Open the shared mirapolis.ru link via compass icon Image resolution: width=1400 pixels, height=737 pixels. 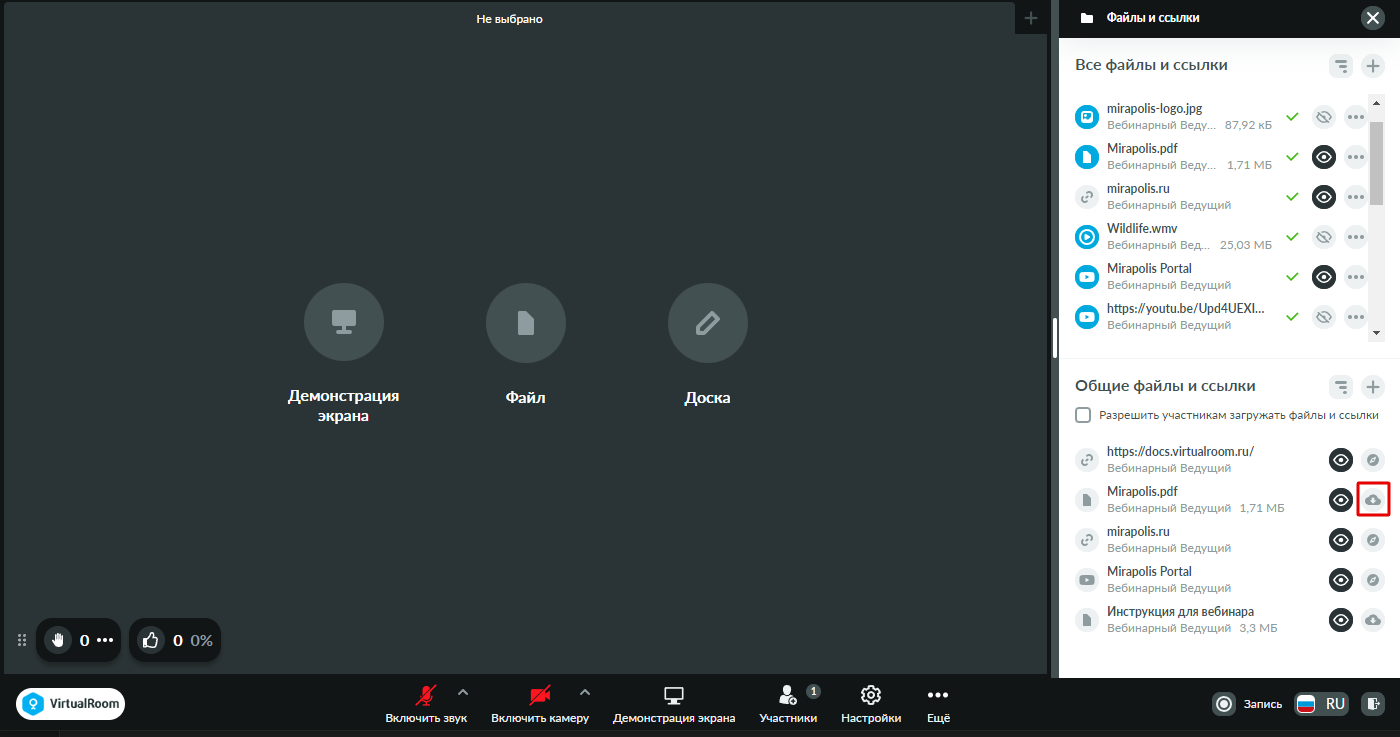[x=1373, y=540]
